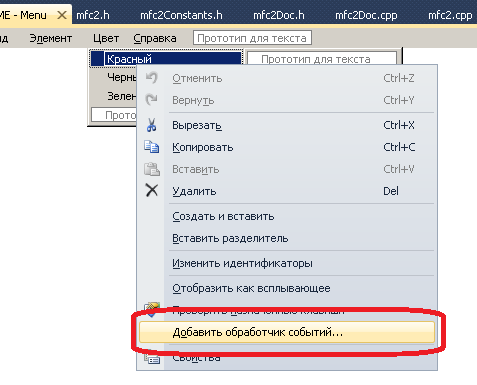
Task: Select Изменить идентификаторы
Action: coord(287,263)
